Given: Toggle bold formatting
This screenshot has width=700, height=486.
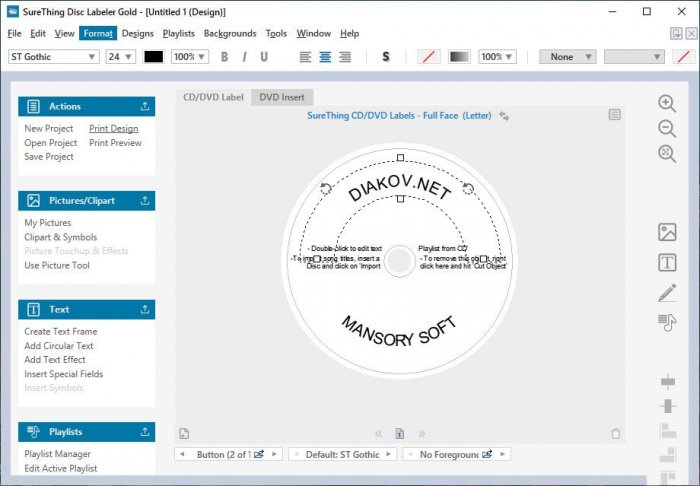Looking at the screenshot, I should [x=225, y=57].
